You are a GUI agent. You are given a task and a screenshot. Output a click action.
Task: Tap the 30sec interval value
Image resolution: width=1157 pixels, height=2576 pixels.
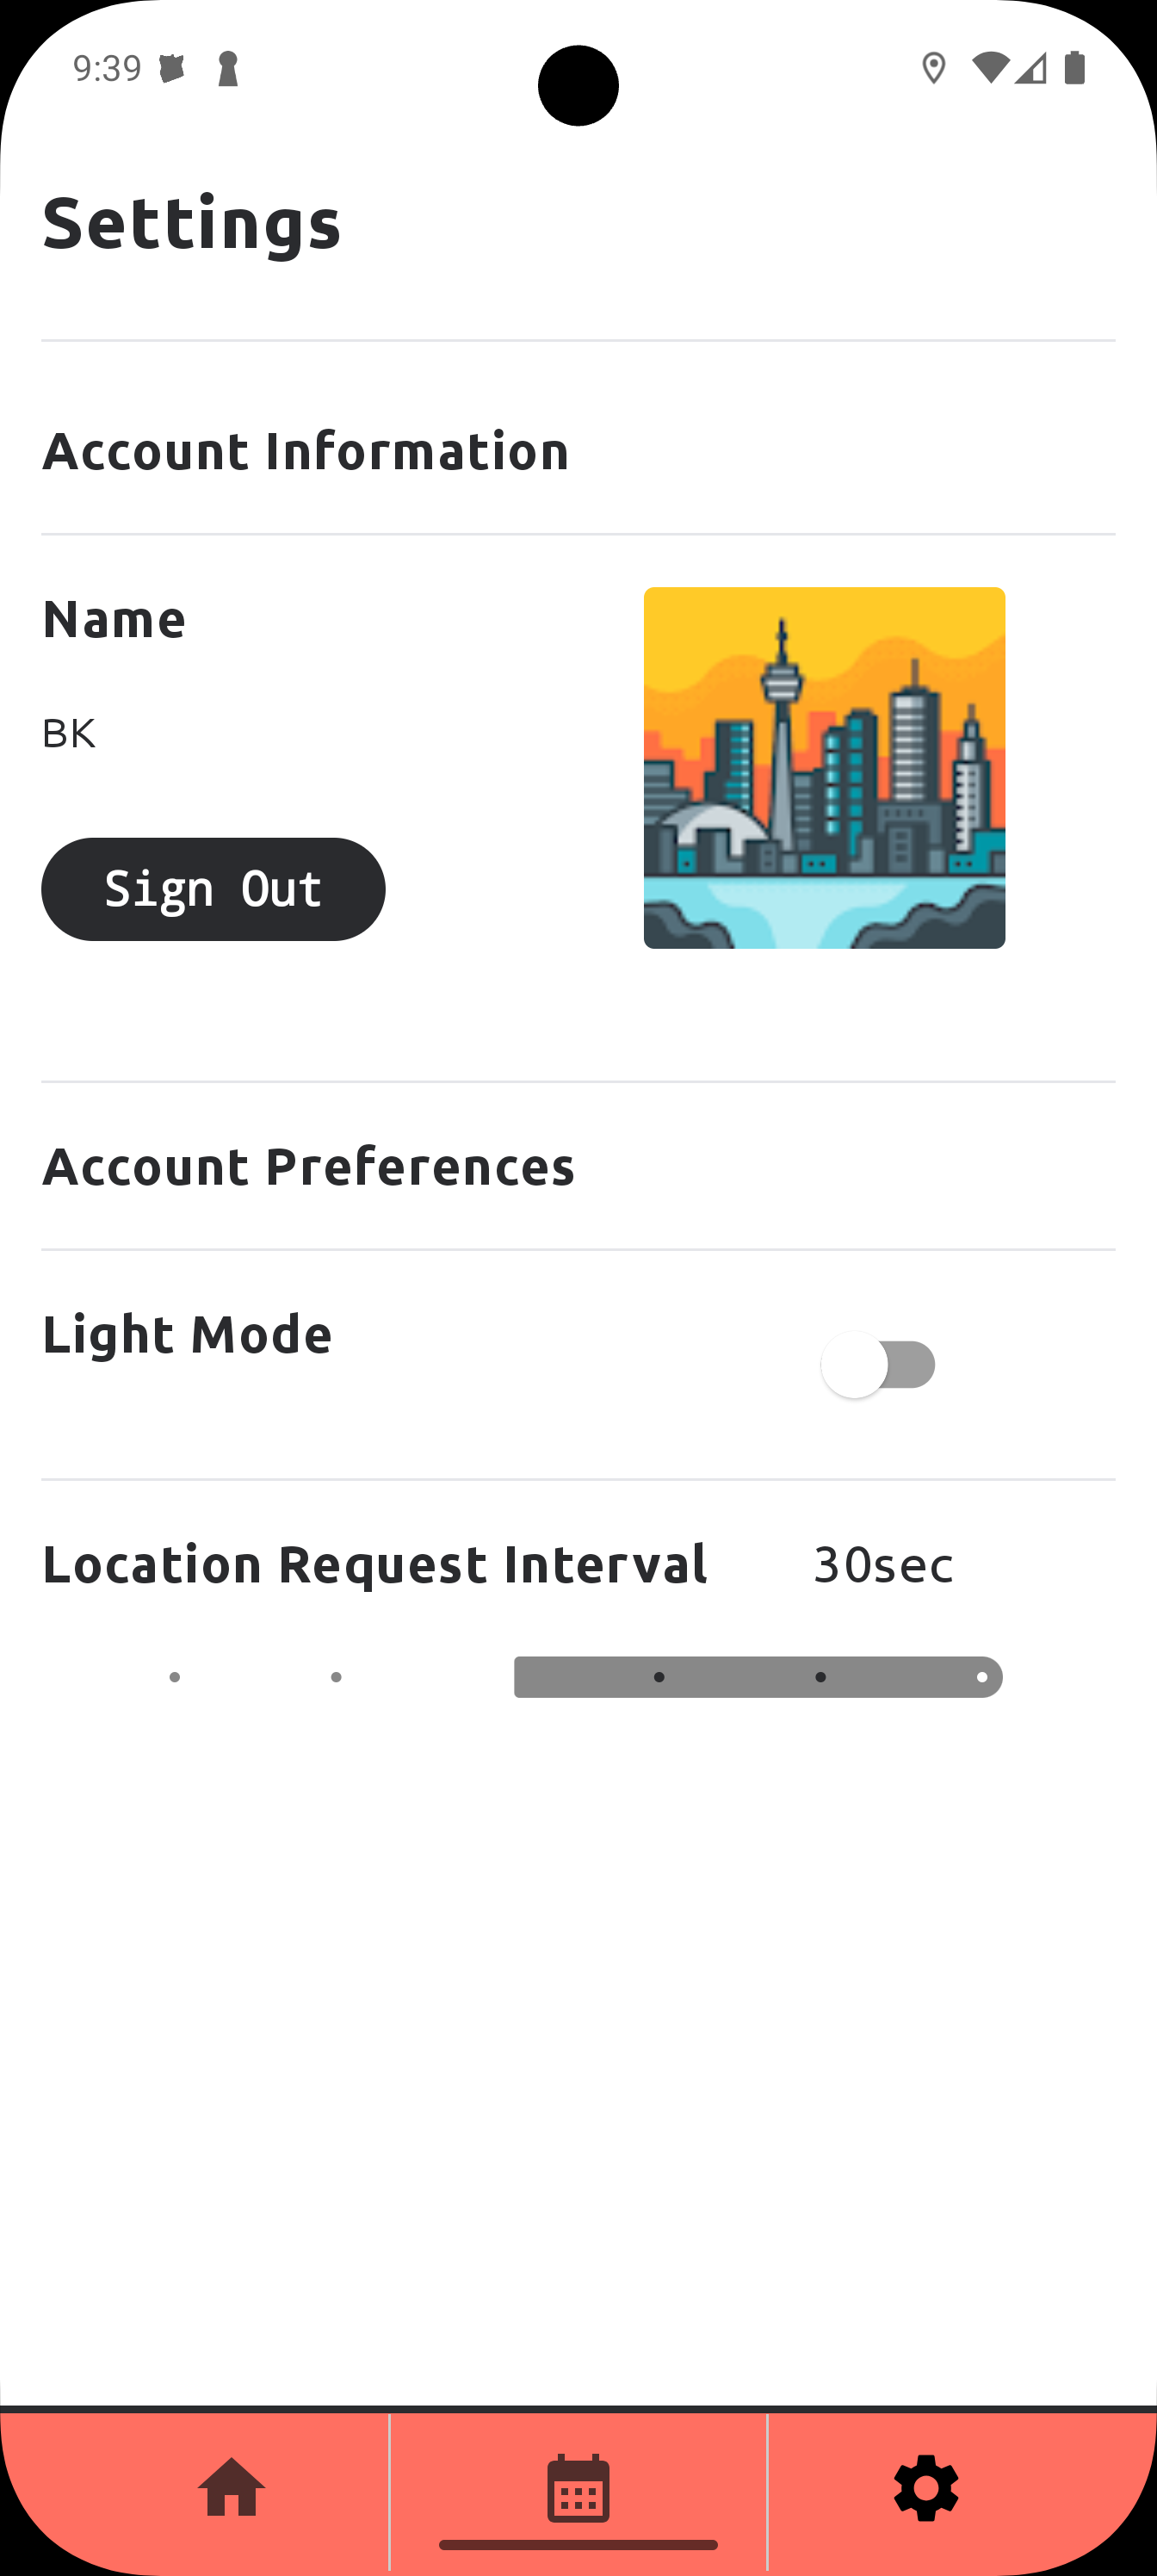[x=883, y=1565]
